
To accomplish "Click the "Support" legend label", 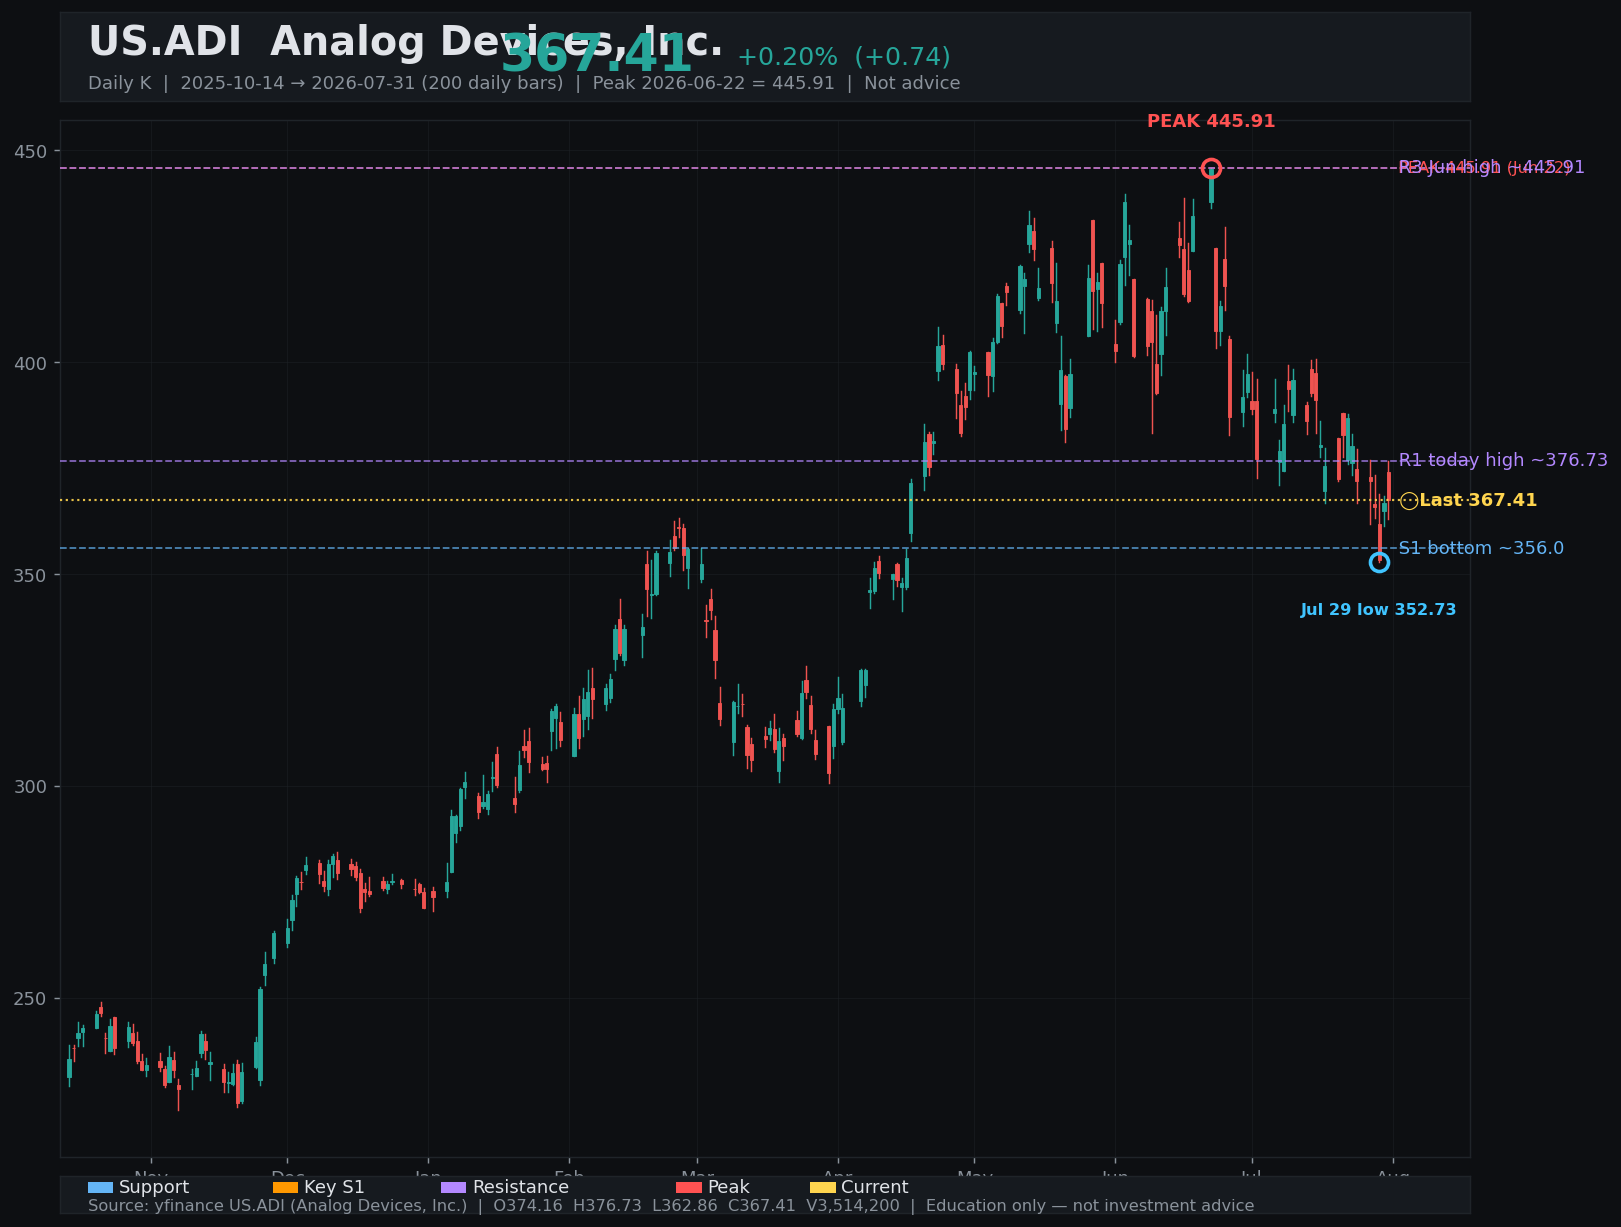I will click(x=154, y=1187).
